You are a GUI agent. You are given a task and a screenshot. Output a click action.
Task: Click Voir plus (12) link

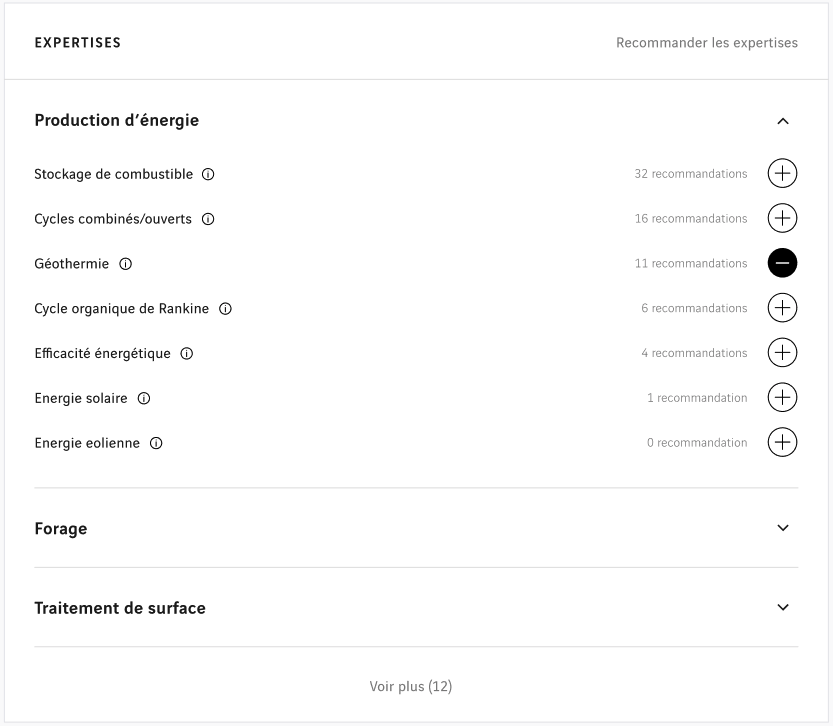pyautogui.click(x=411, y=686)
